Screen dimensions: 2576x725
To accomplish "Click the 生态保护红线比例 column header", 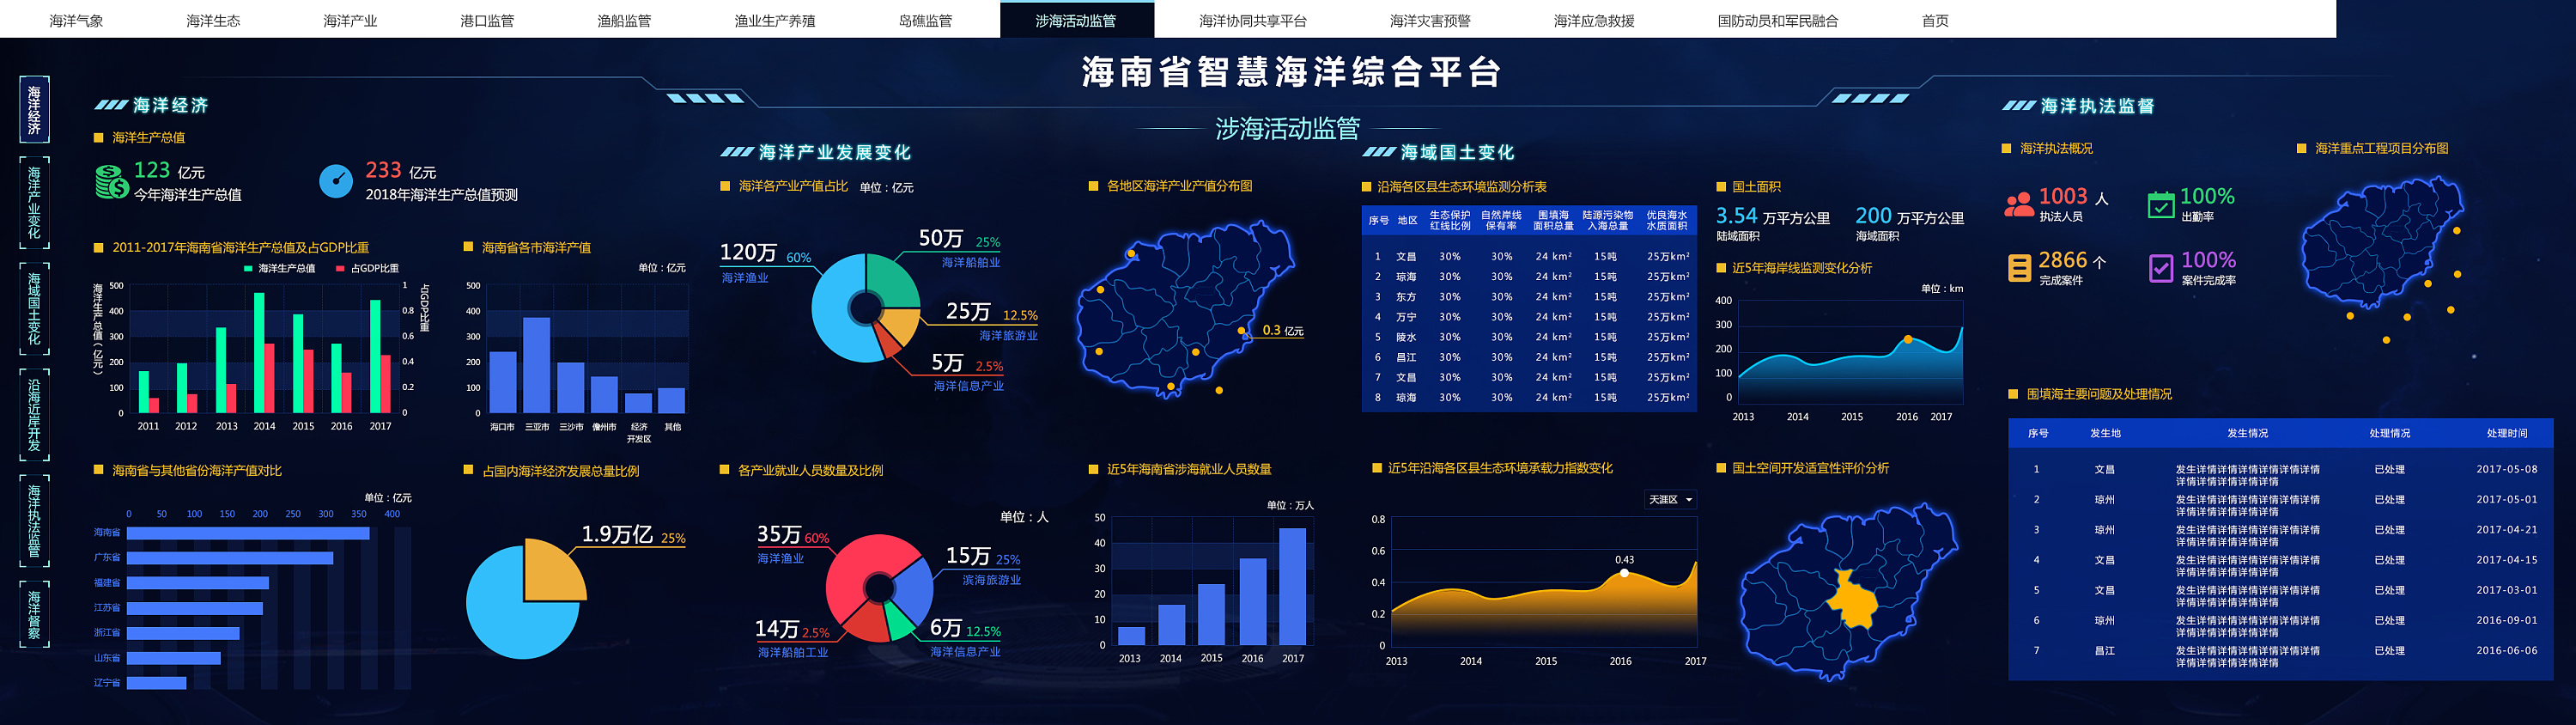I will coord(1450,221).
